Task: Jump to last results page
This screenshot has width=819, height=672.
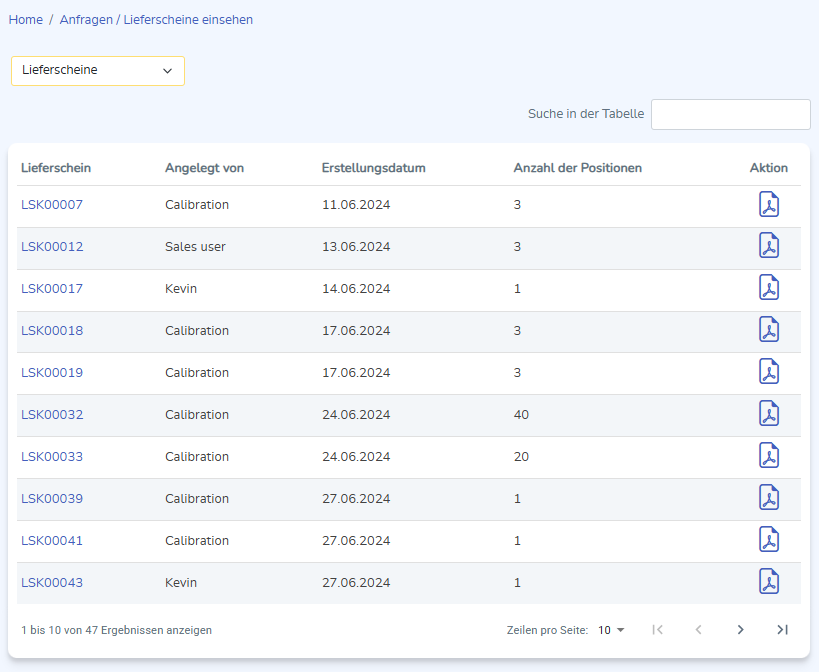Action: (x=782, y=630)
